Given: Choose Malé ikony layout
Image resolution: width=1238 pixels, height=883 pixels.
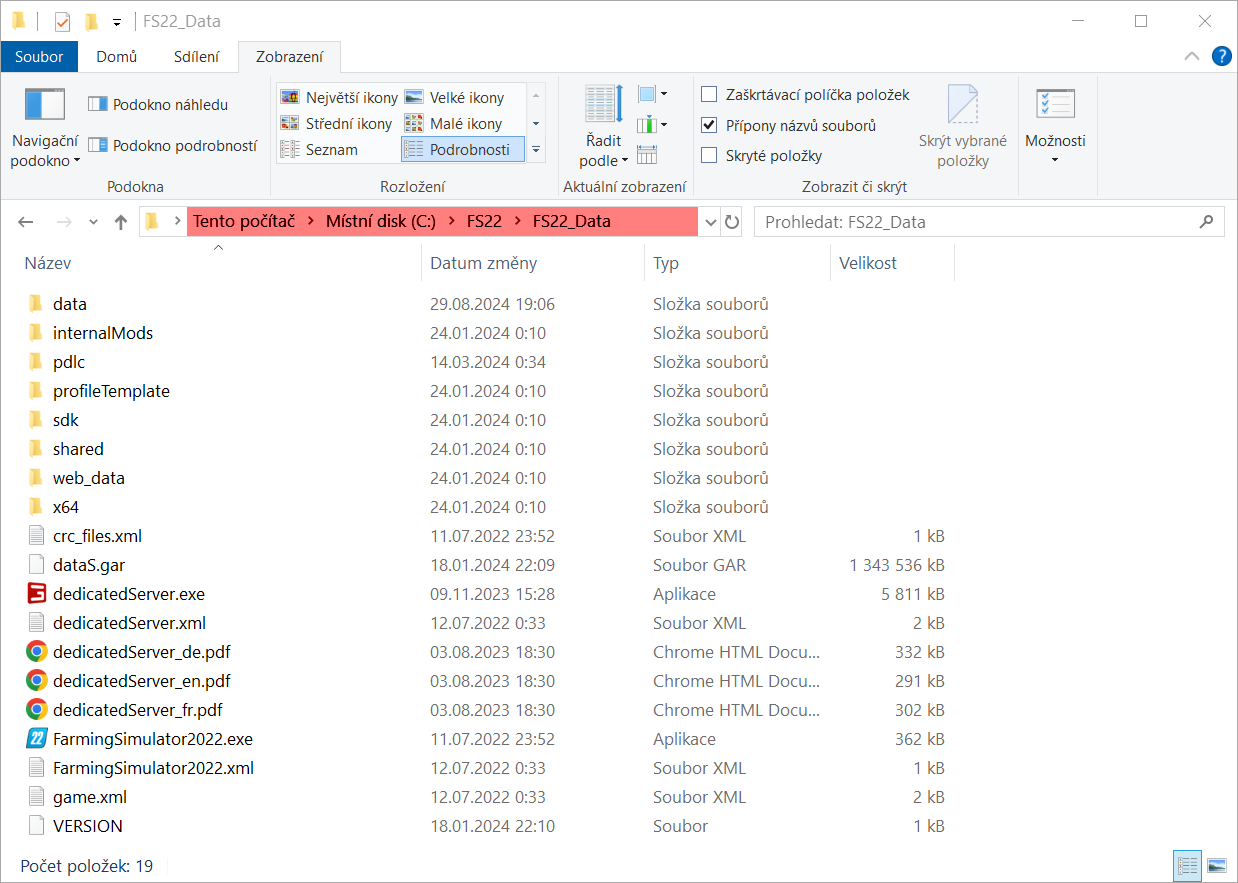Looking at the screenshot, I should click(x=463, y=123).
